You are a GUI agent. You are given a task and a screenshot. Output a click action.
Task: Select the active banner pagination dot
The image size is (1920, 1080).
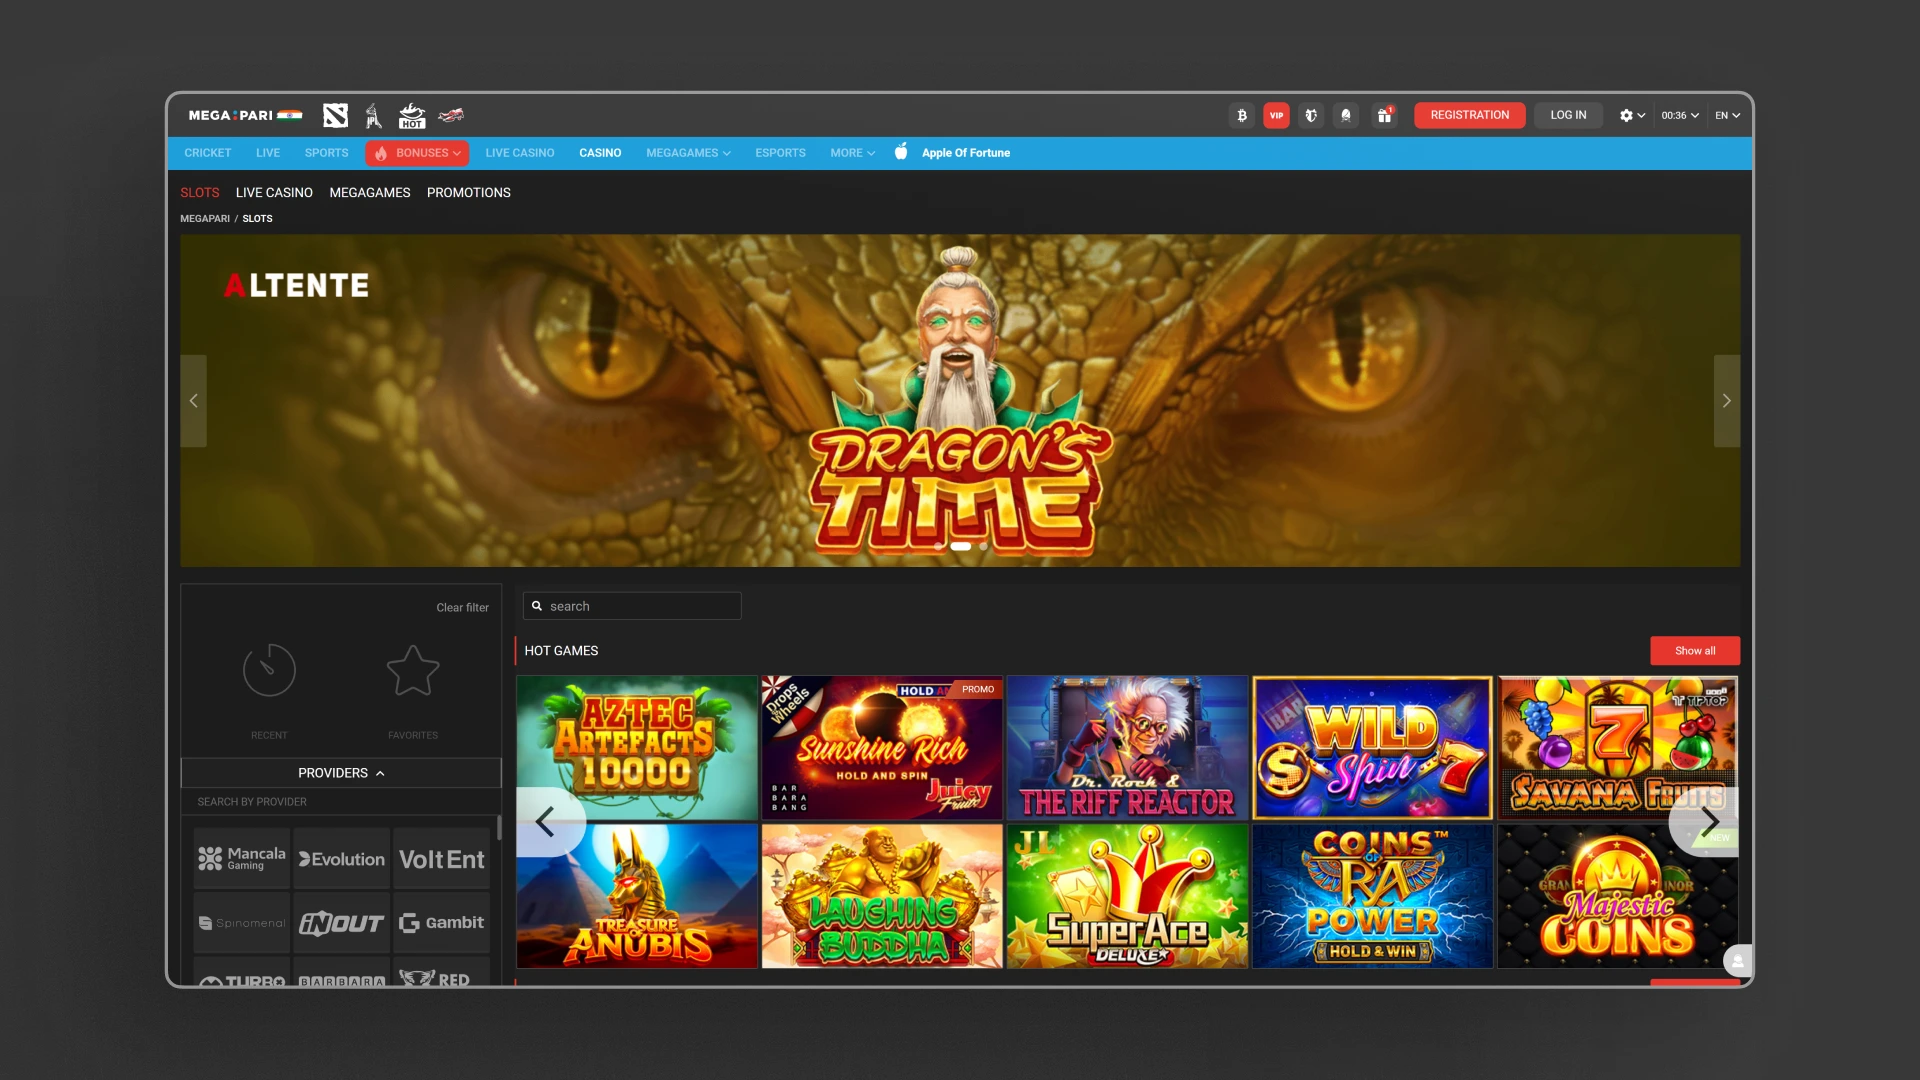click(960, 546)
